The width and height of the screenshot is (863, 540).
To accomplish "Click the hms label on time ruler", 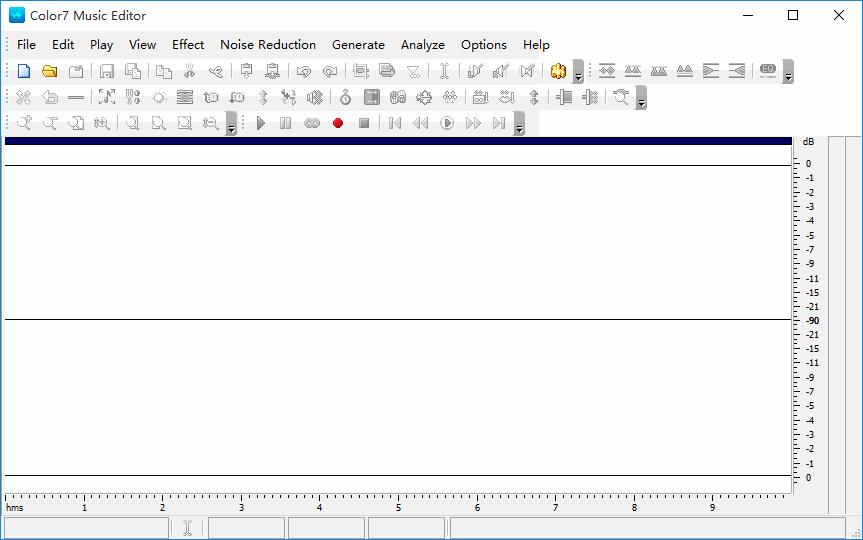I will click(15, 507).
